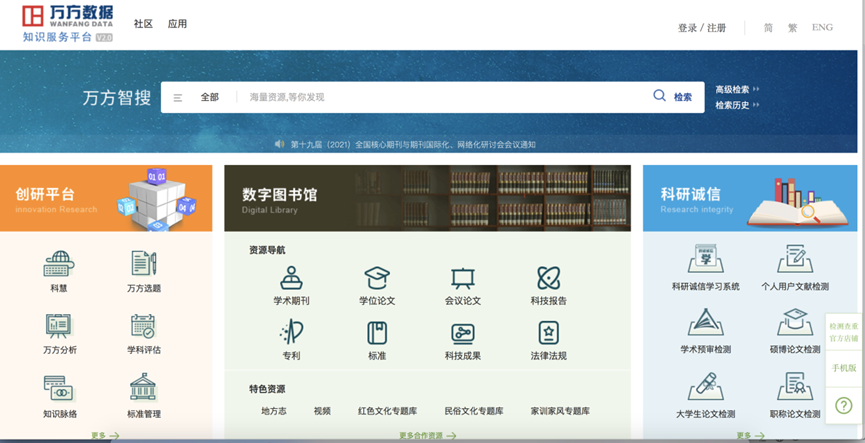The height and width of the screenshot is (443, 865).
Task: Expand the 全部 resource type dropdown
Action: pyautogui.click(x=210, y=97)
